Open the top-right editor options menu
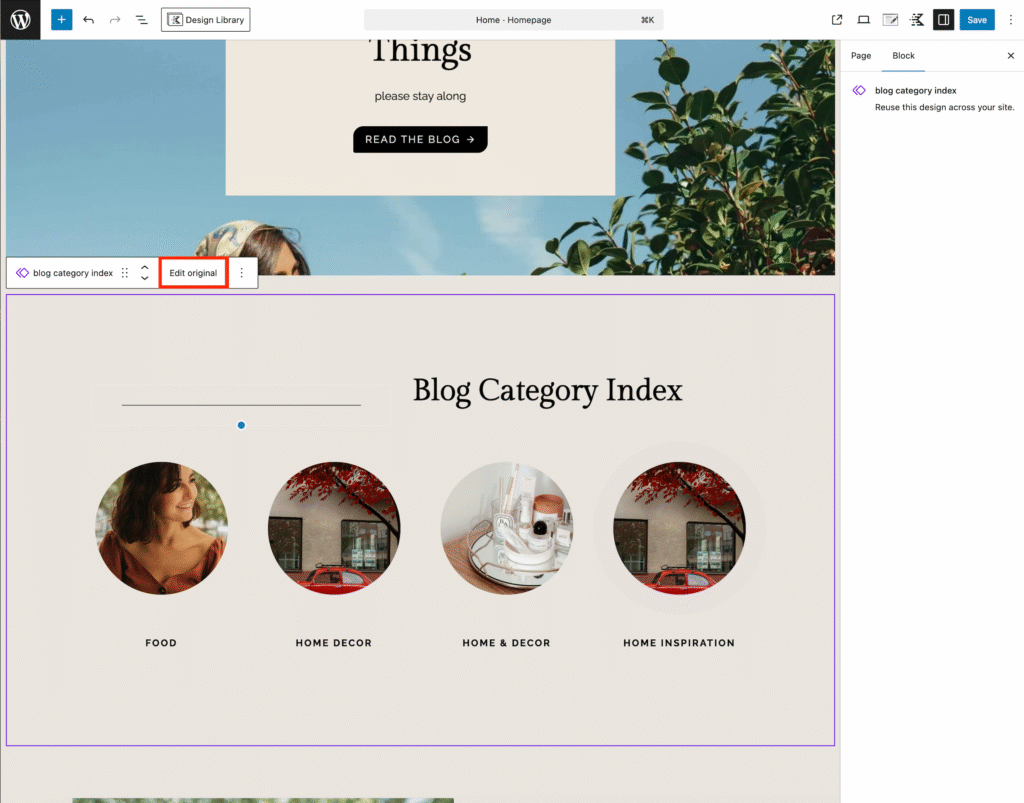 tap(1010, 20)
